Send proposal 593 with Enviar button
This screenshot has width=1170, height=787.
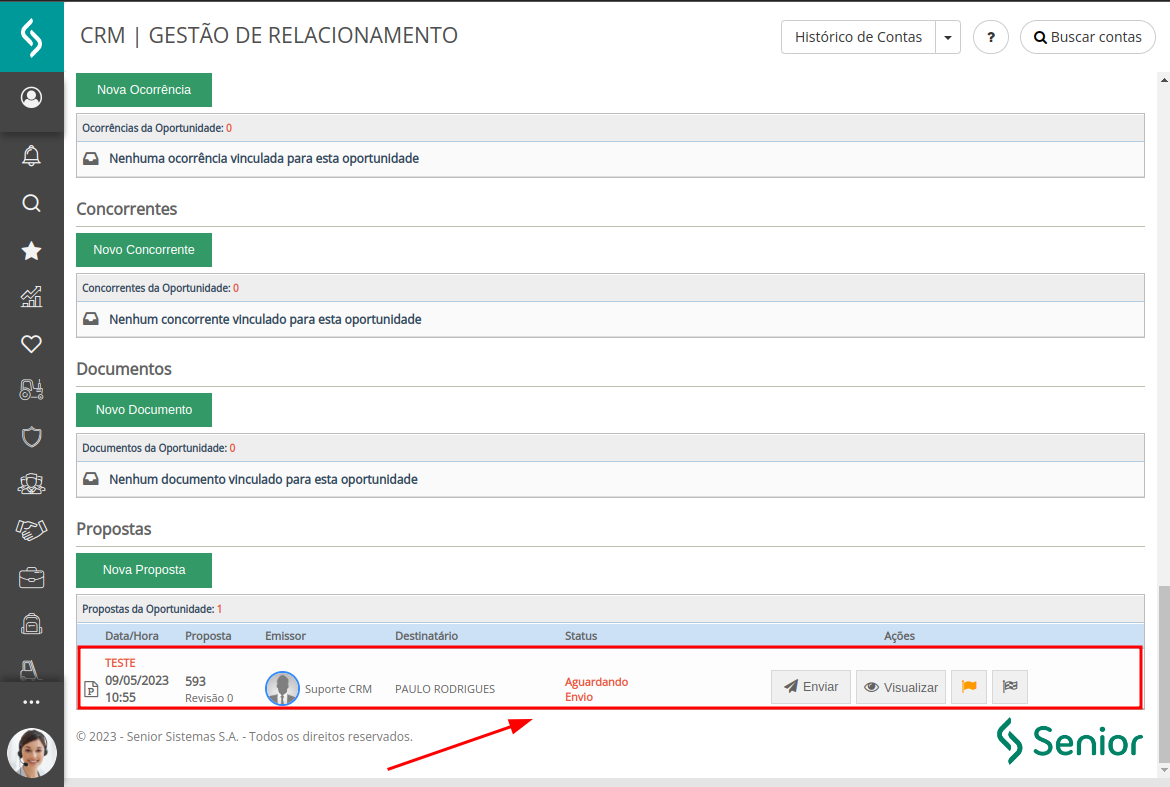pyautogui.click(x=810, y=687)
